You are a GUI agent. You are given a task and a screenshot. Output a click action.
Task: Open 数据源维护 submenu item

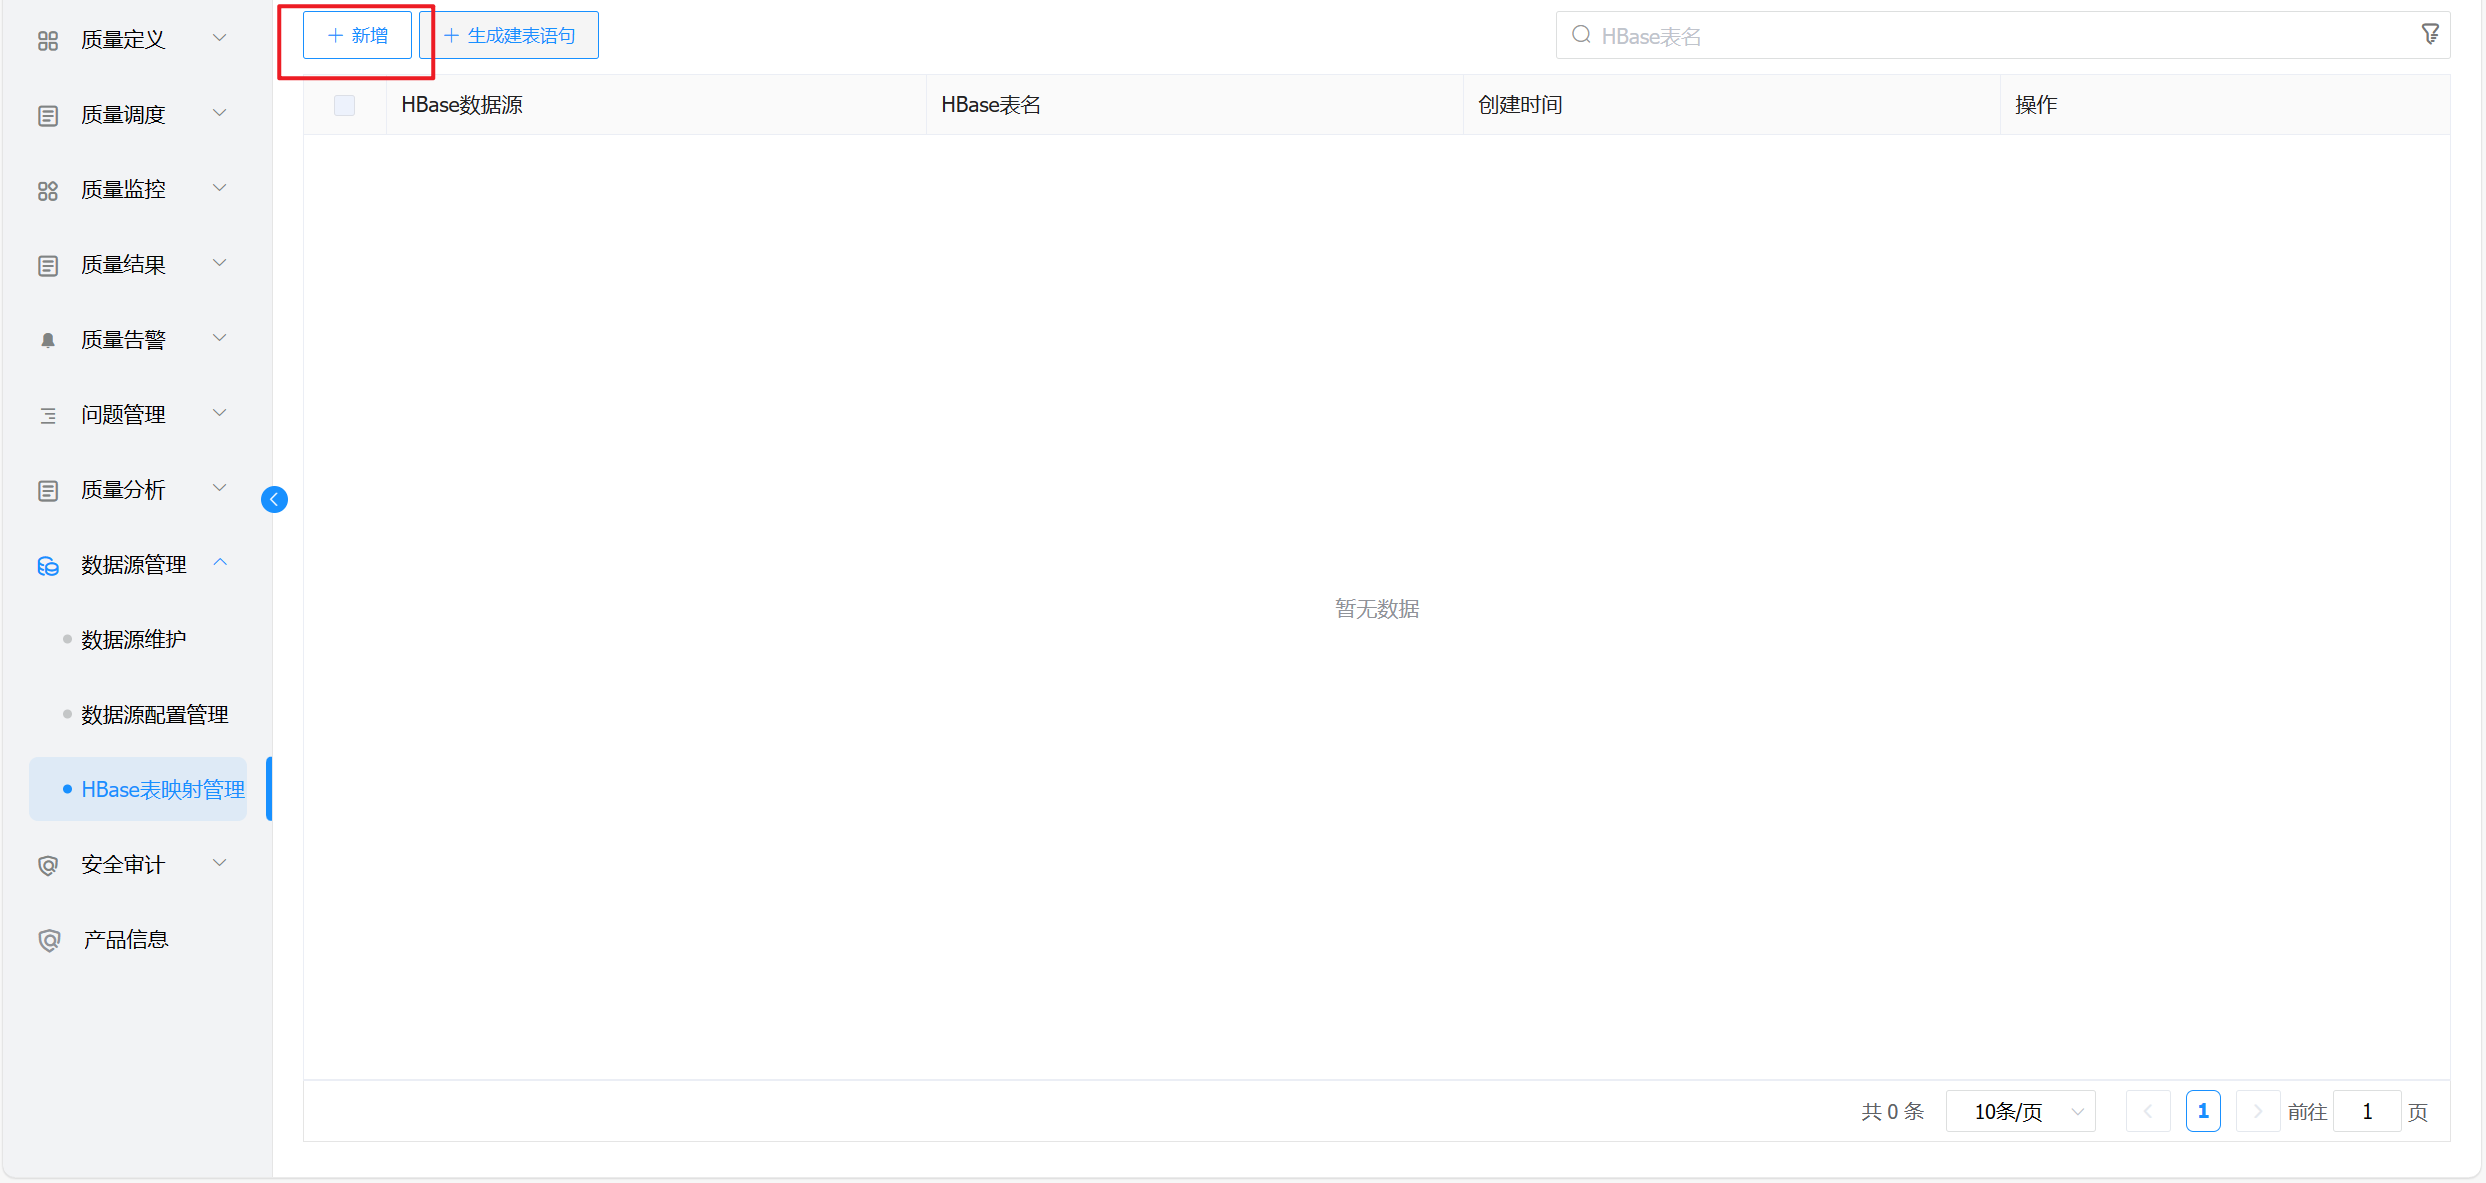[133, 640]
